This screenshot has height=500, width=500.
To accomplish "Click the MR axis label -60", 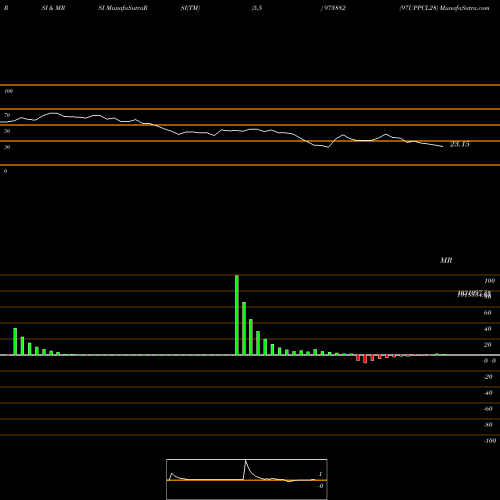I will pos(488,409).
